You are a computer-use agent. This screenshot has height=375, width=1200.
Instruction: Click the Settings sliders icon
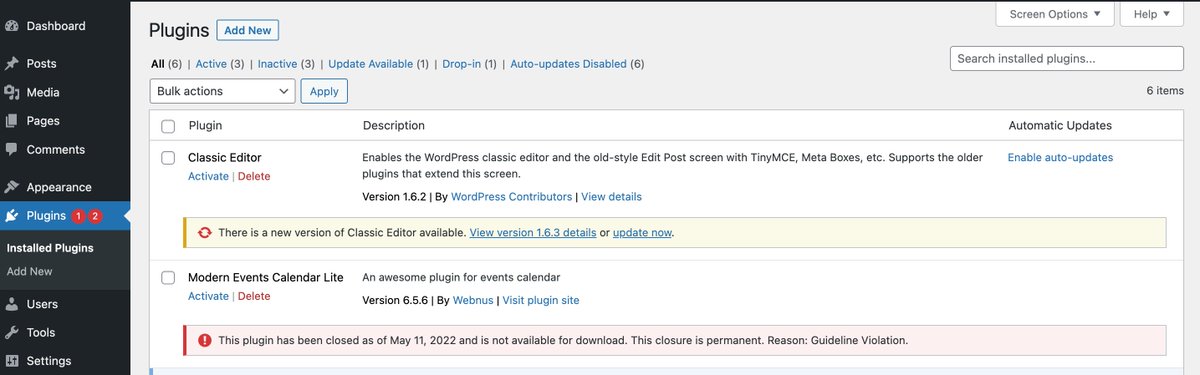pyautogui.click(x=12, y=361)
